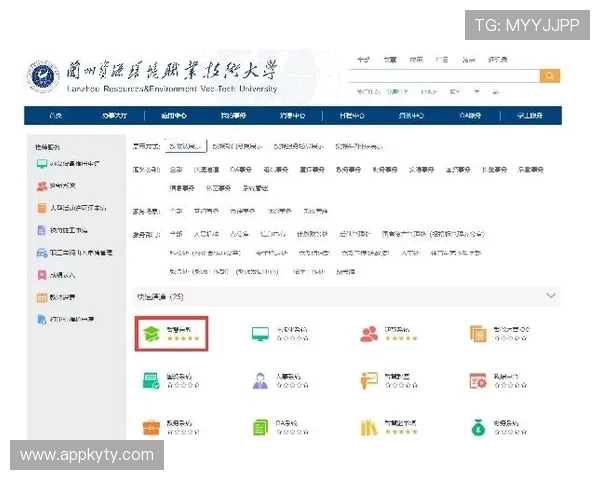Open the pink bookmark item in left sidebar
Screen dimensions: 600x480
tap(56, 275)
